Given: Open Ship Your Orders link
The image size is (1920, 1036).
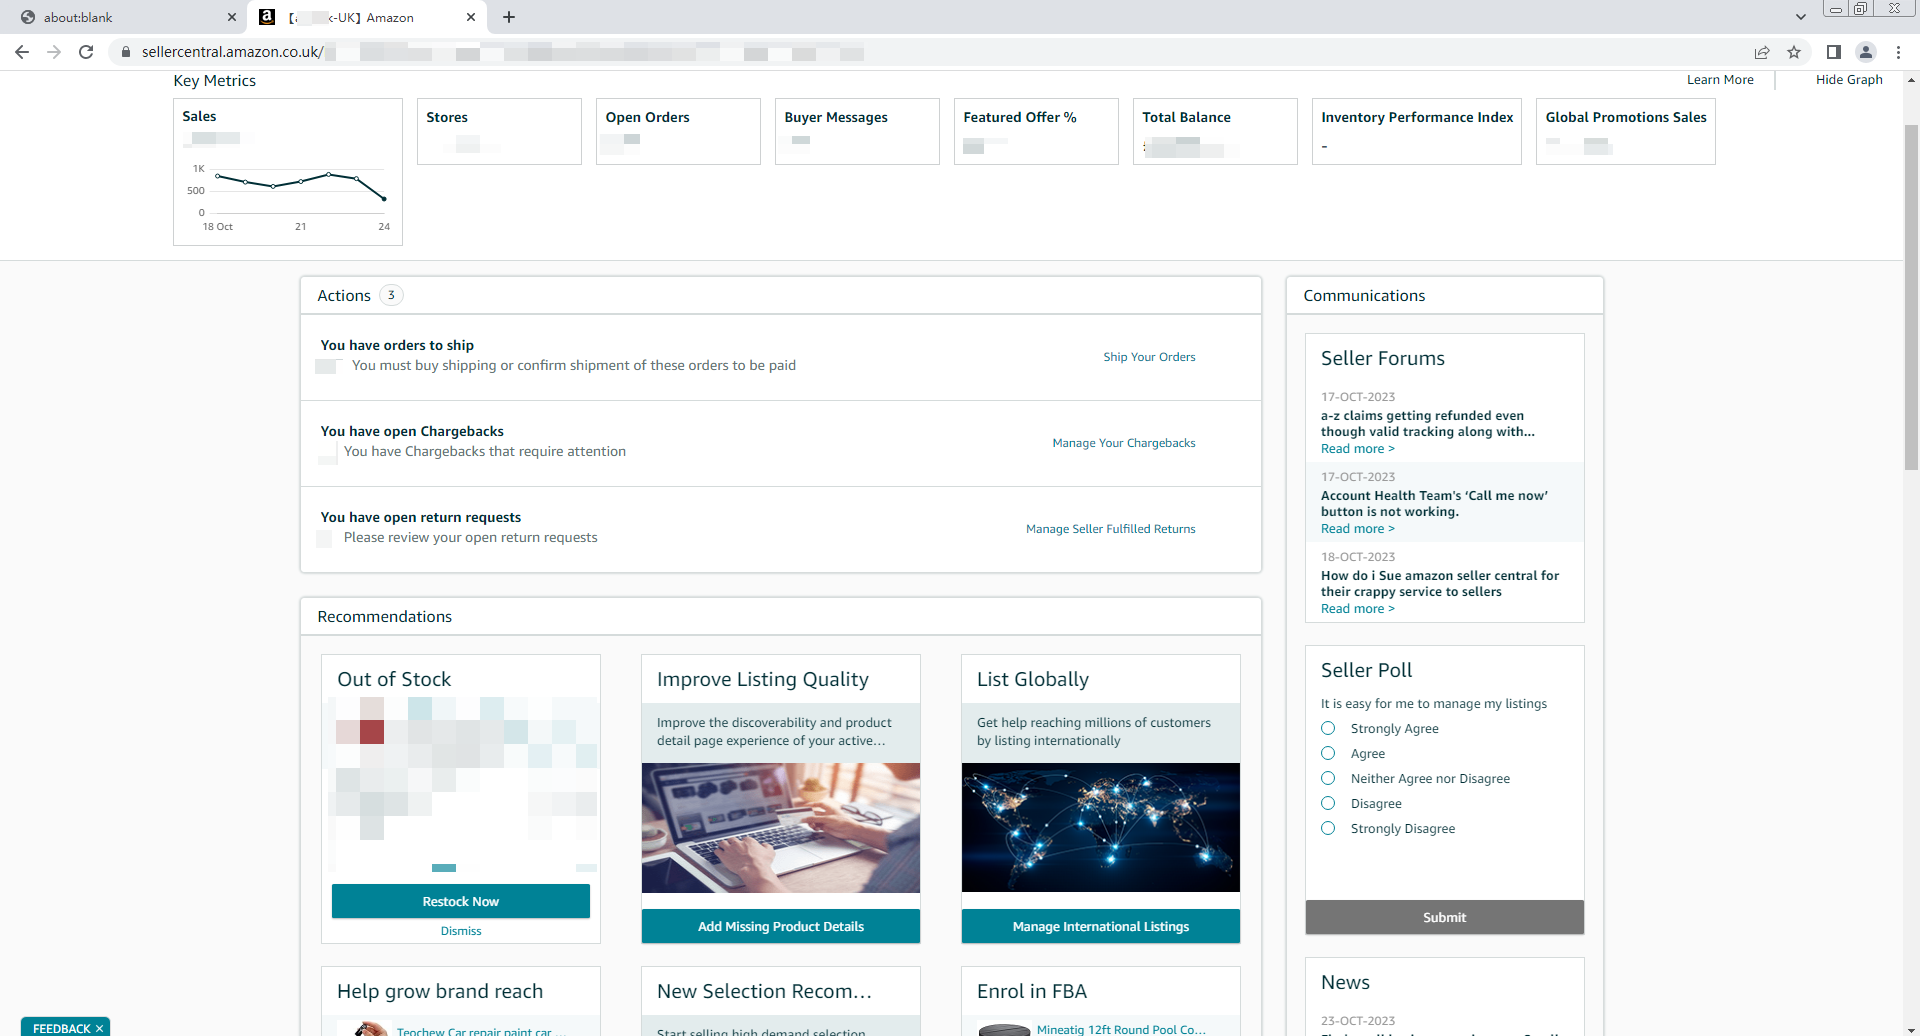Looking at the screenshot, I should (x=1149, y=357).
